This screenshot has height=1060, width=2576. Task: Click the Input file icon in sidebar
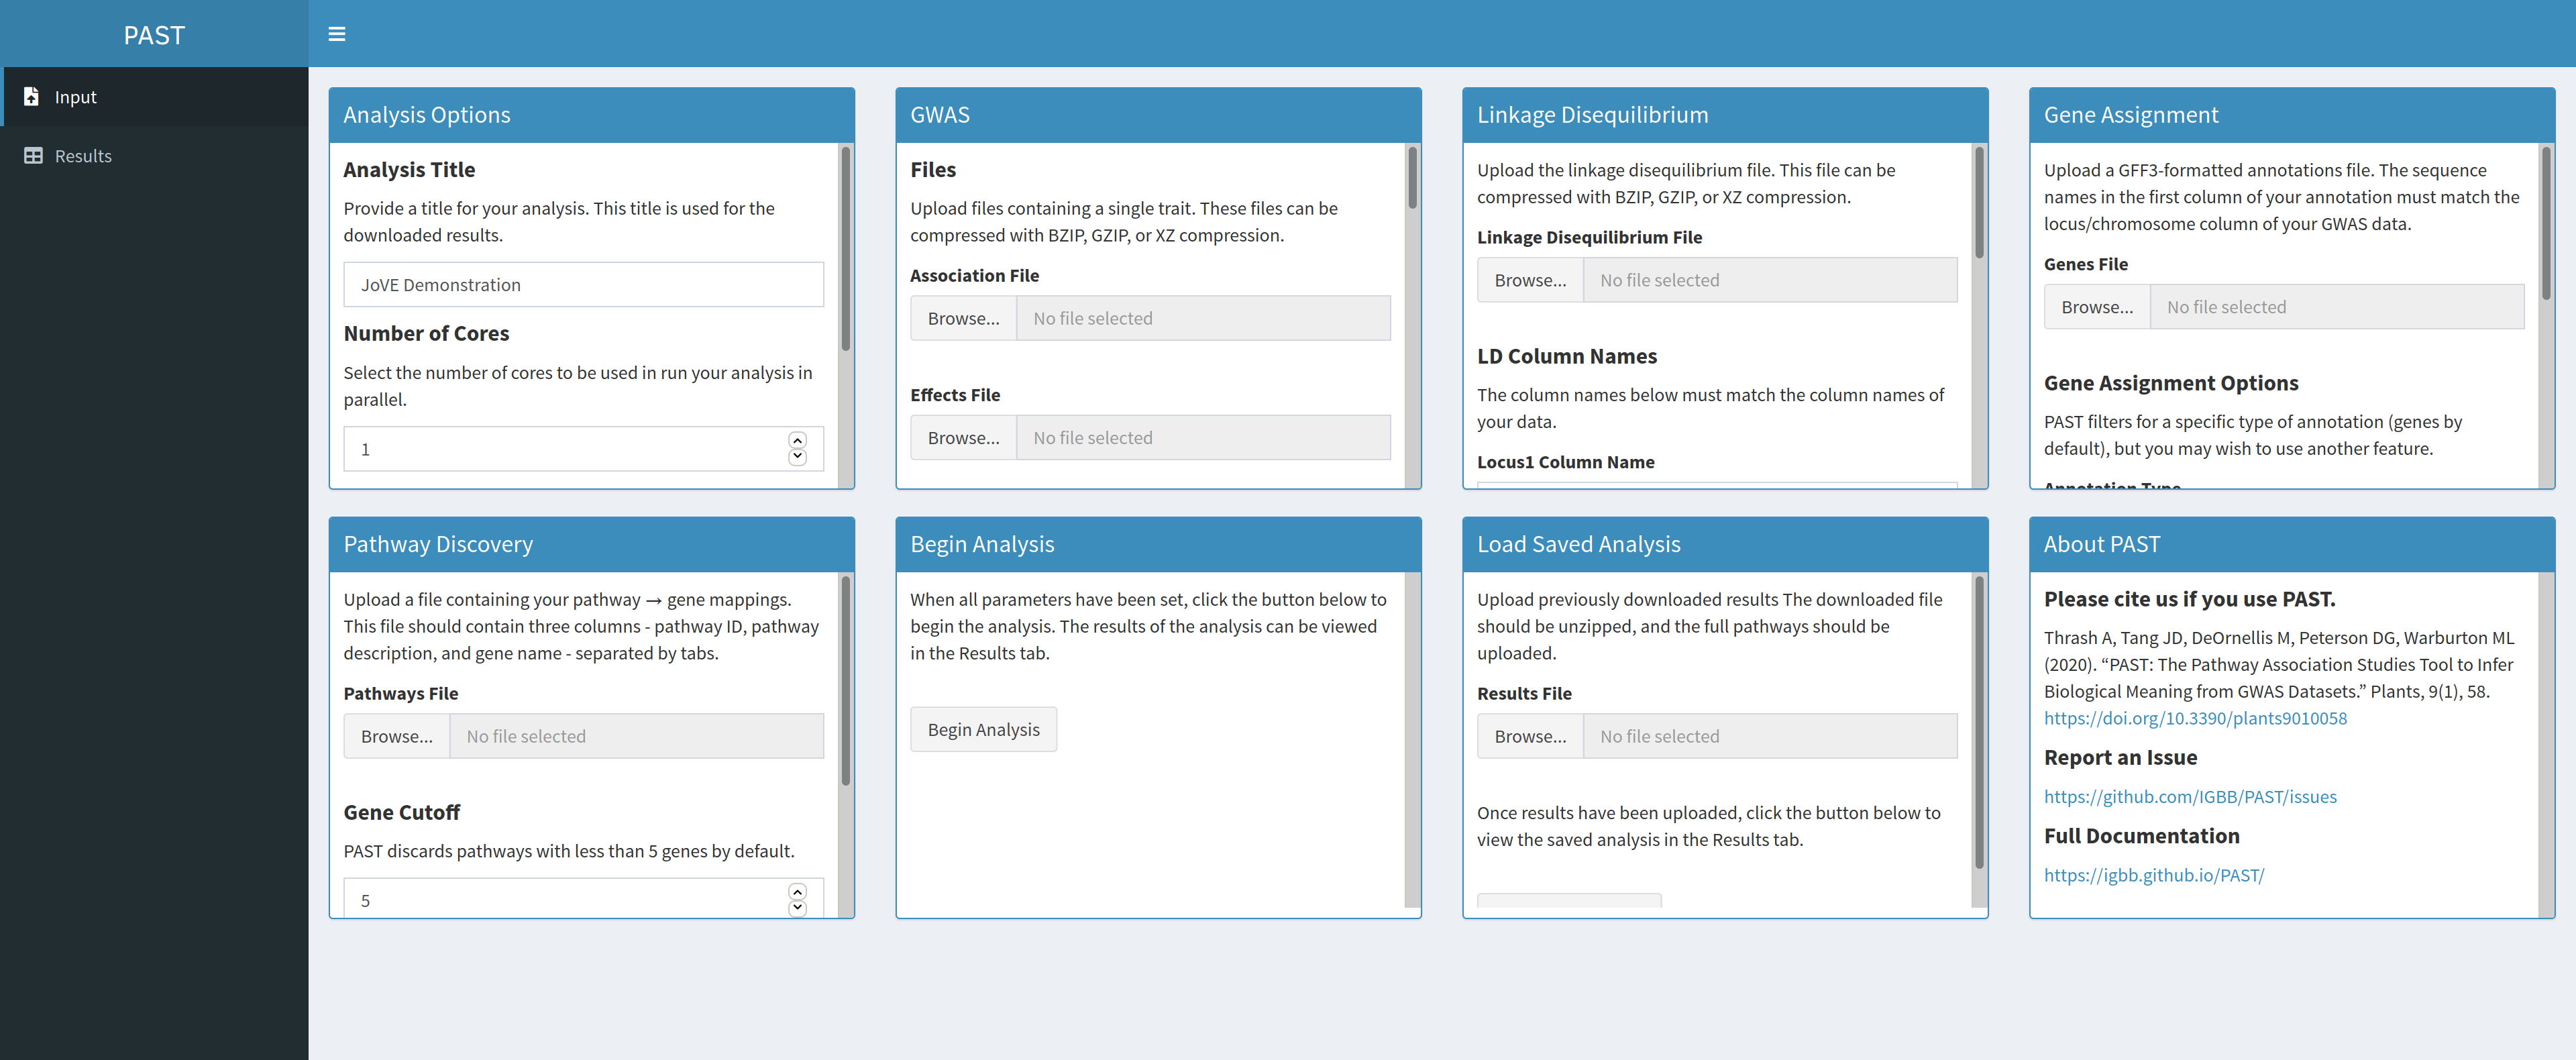pos(31,96)
